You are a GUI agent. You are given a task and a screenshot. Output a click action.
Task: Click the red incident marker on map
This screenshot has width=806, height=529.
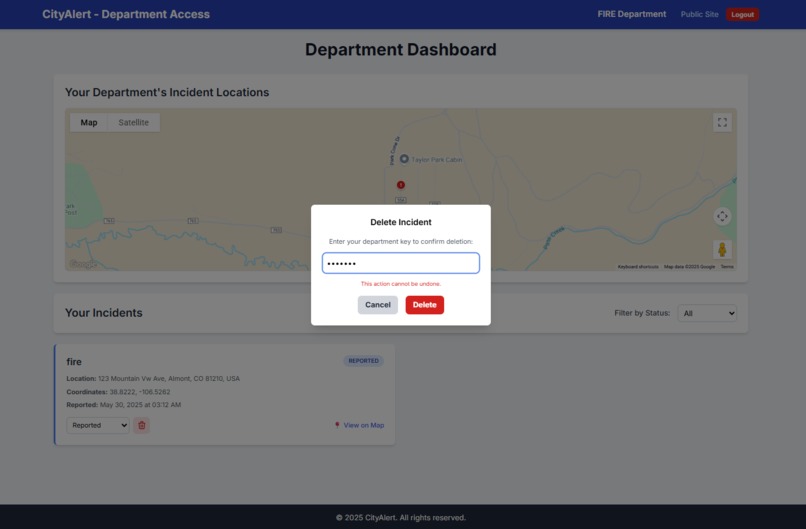point(400,185)
